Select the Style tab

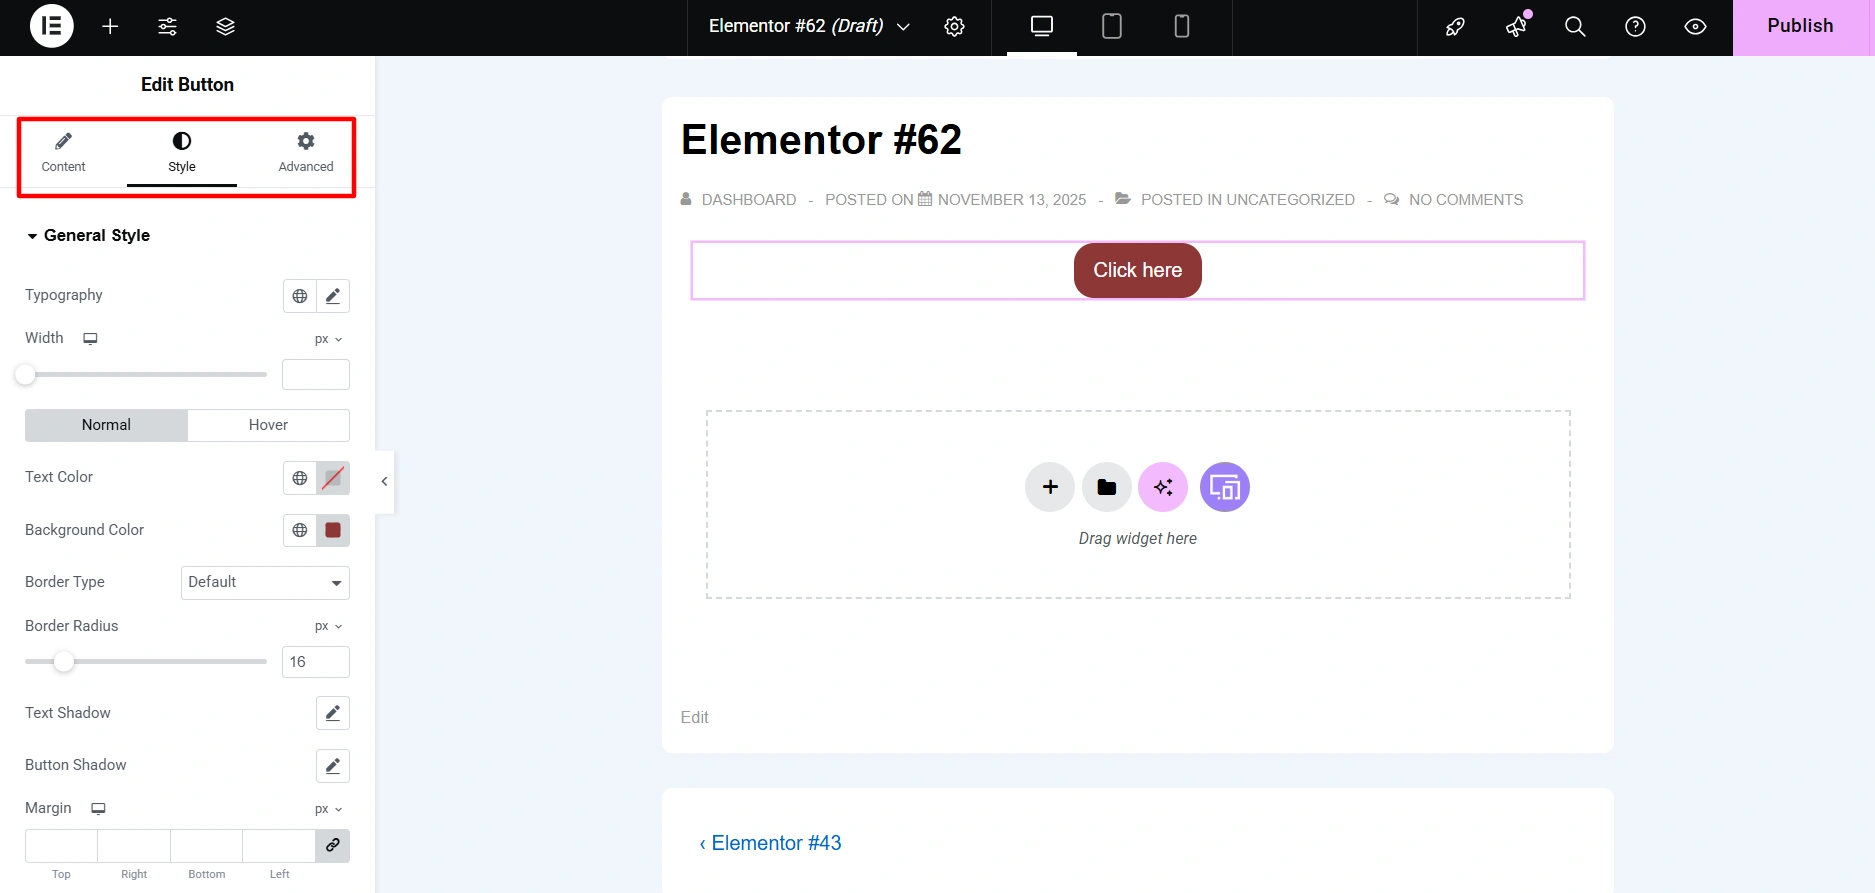182,153
